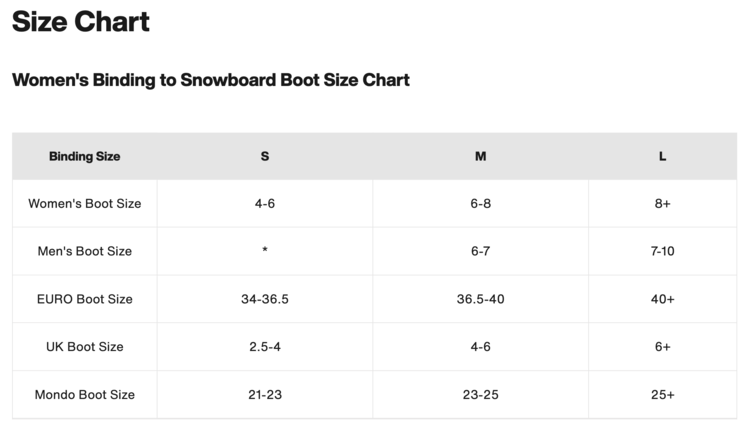Click the L binding size column header
Viewport: 750px width, 437px height.
[662, 156]
